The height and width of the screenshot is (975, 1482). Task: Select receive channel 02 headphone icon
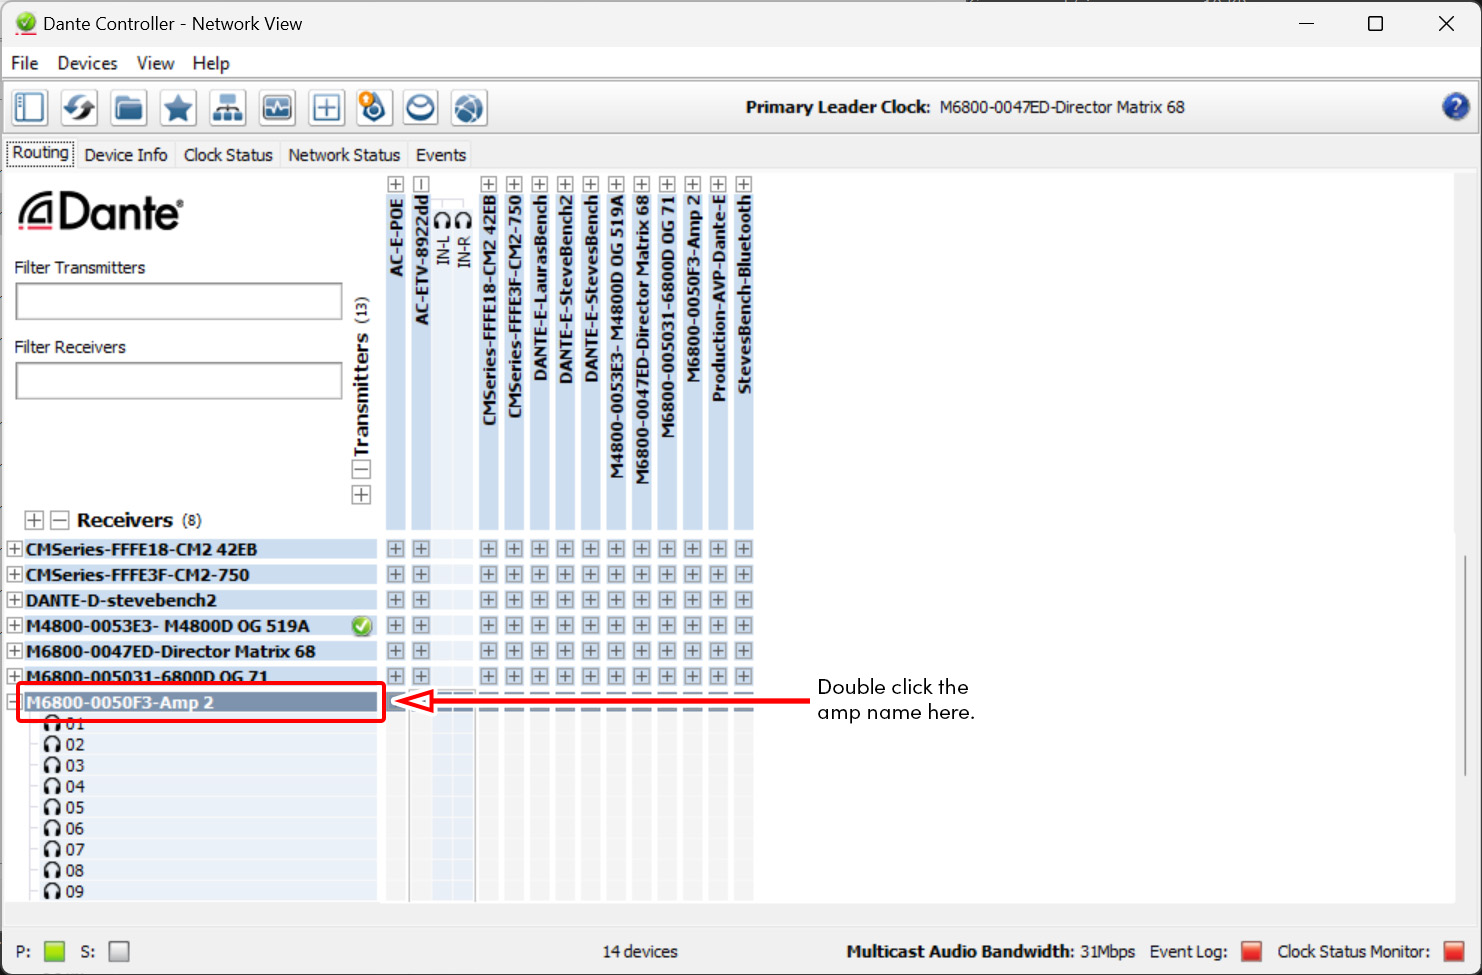[53, 744]
